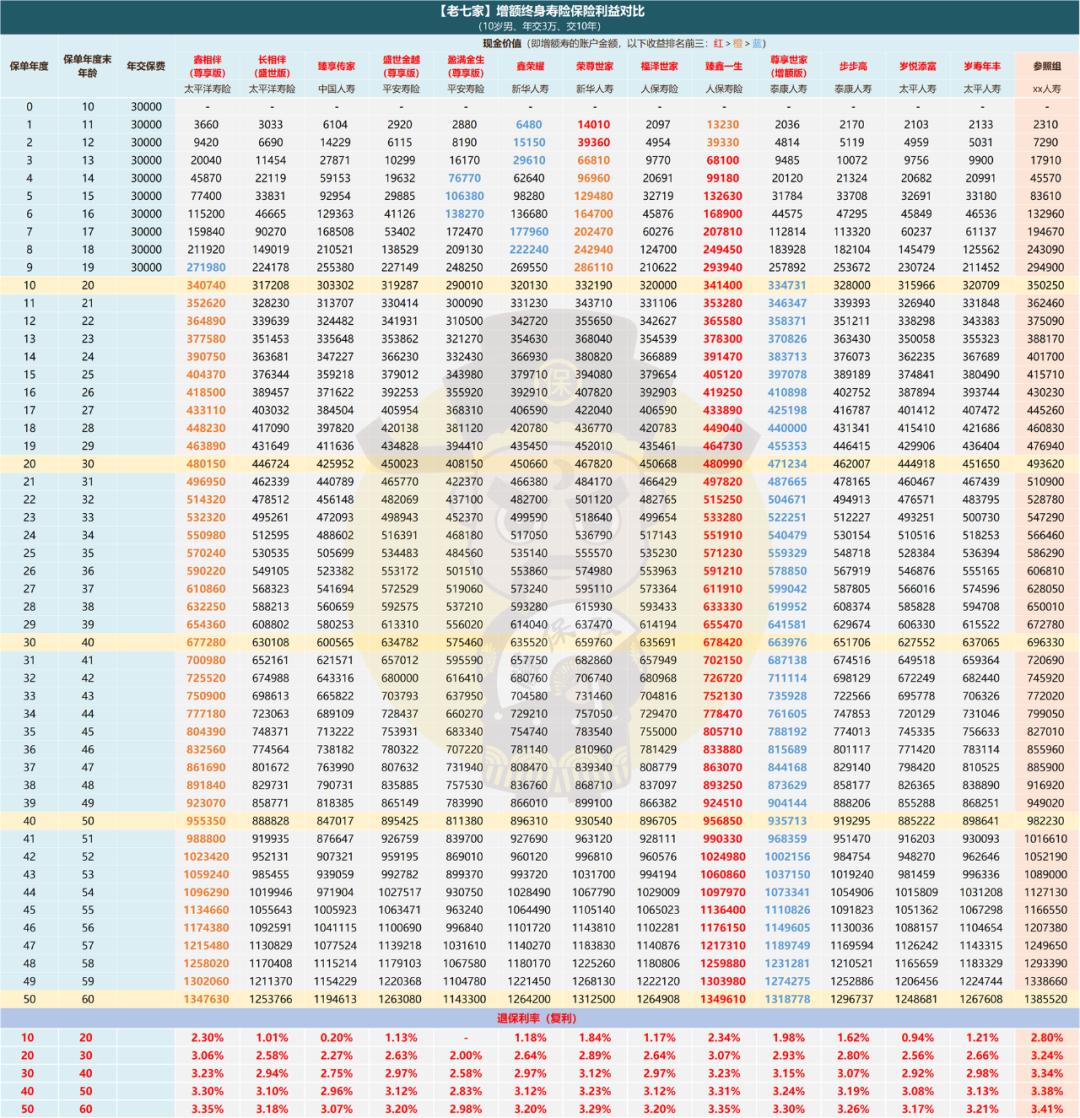Click the 荣尊世家 product header
This screenshot has width=1080, height=1118.
[x=595, y=66]
